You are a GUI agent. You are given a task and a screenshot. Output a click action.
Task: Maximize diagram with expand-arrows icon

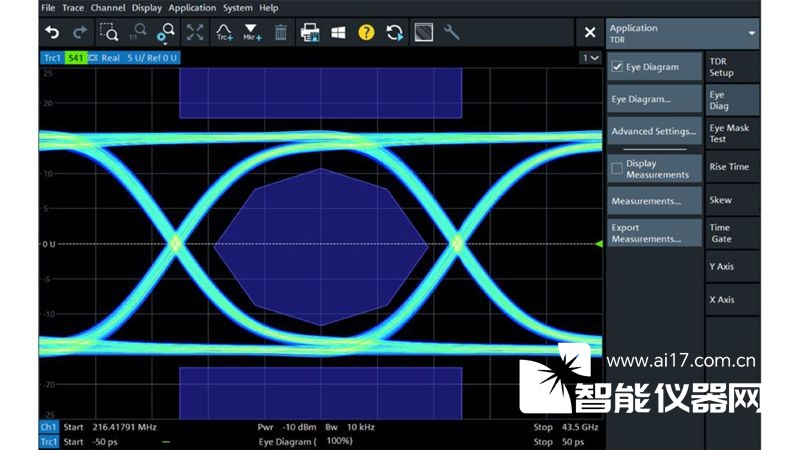pos(195,33)
